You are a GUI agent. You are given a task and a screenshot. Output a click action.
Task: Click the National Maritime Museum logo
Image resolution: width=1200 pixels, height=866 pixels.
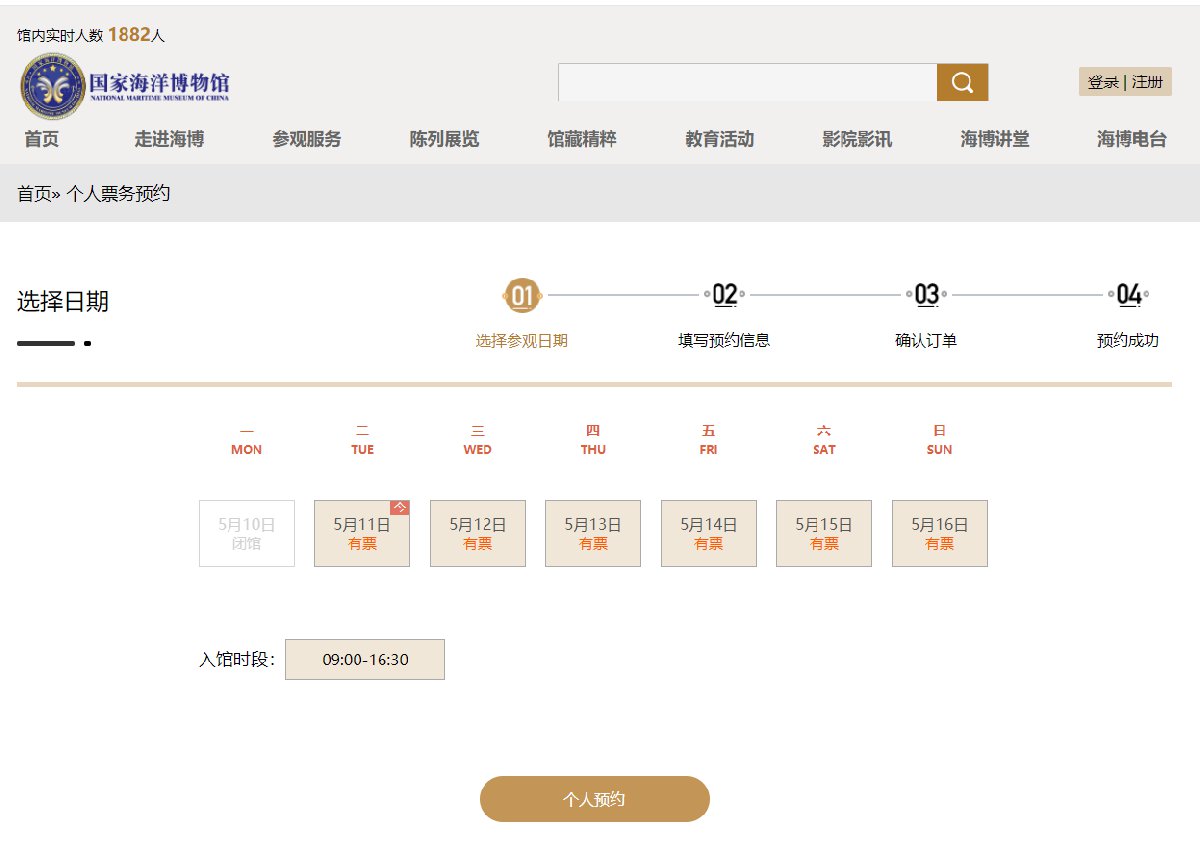[x=125, y=86]
